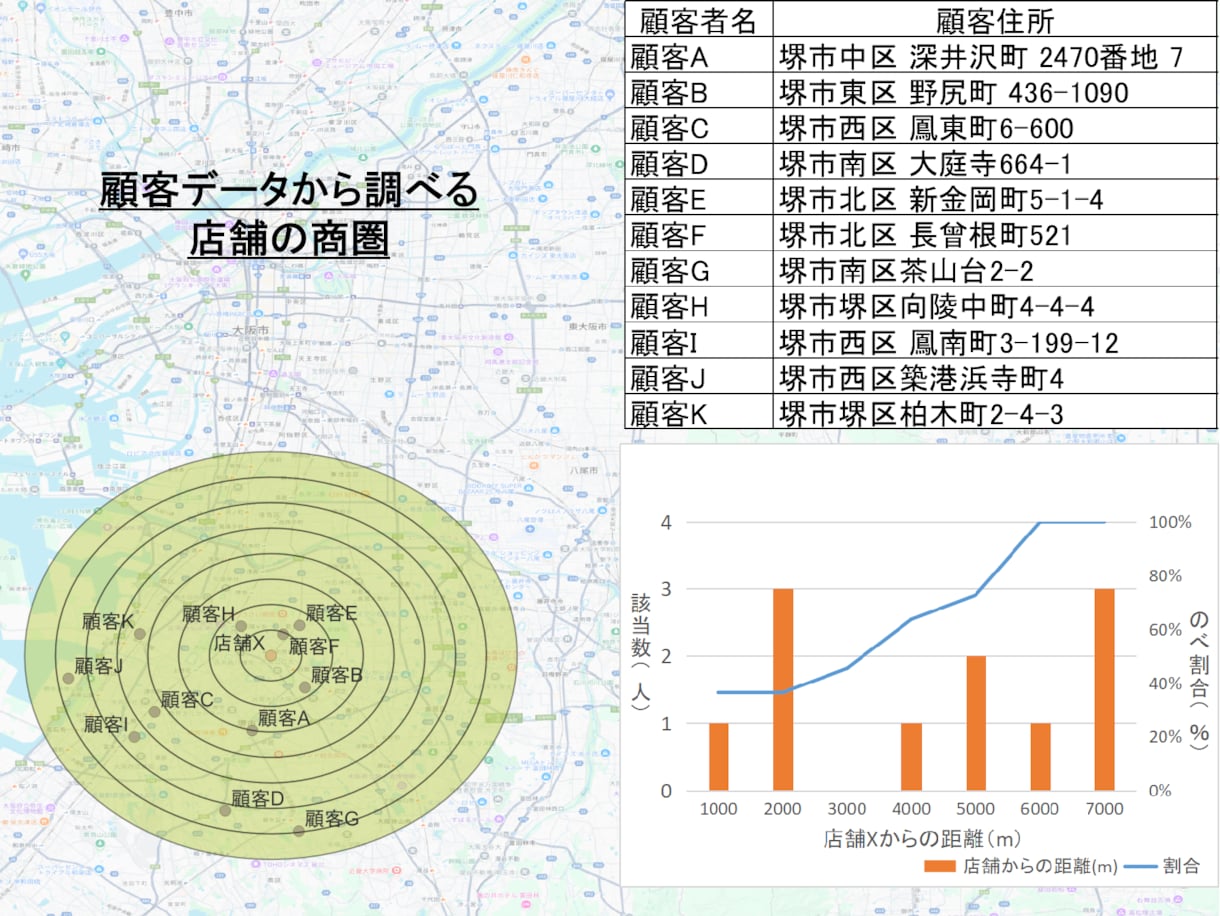Click the orange bar at 1000 m
The height and width of the screenshot is (916, 1220).
coord(719,756)
